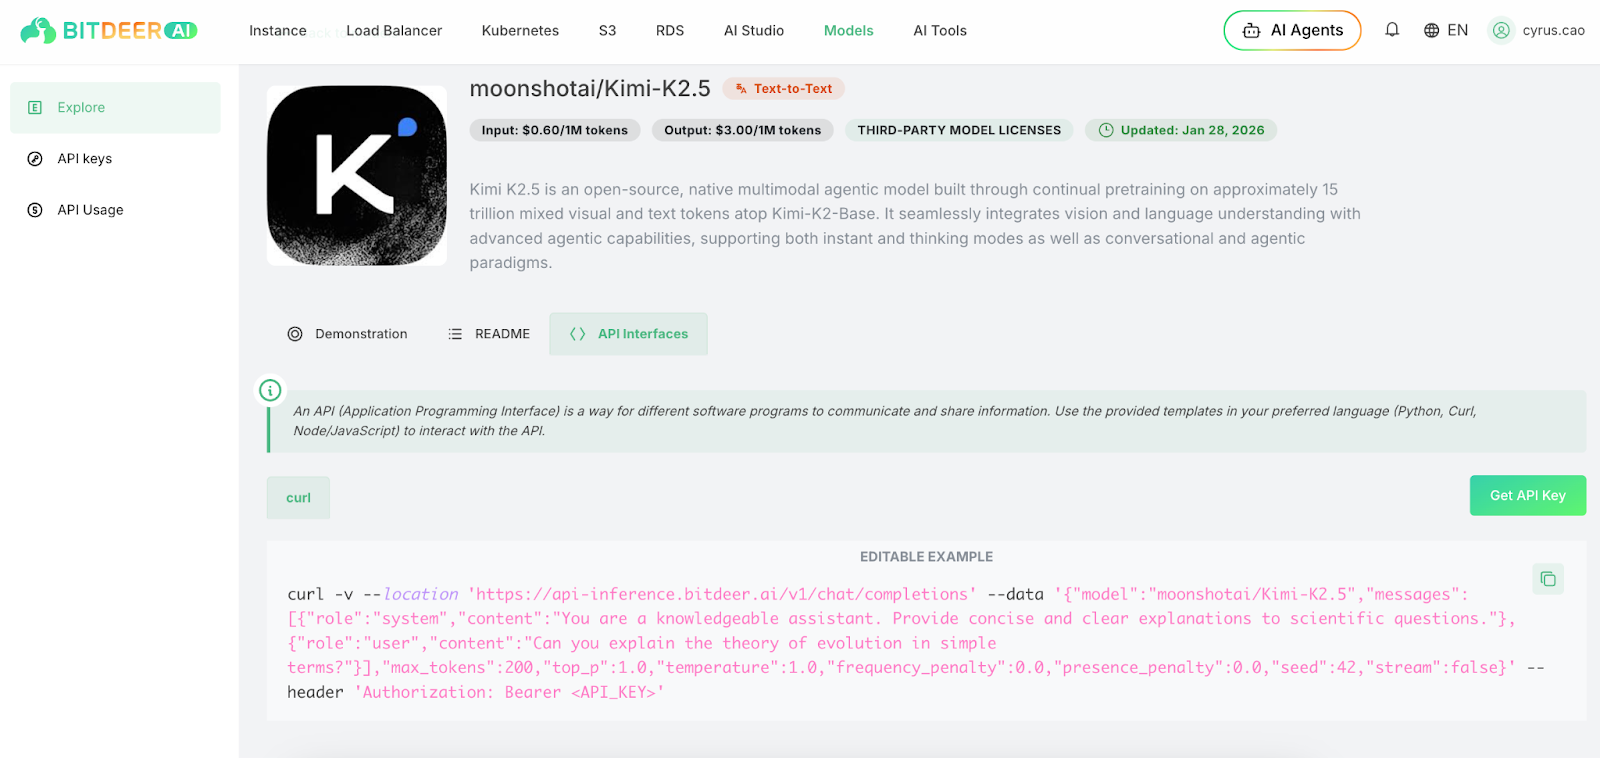Go to API keys in sidebar
The width and height of the screenshot is (1600, 758).
pos(85,159)
